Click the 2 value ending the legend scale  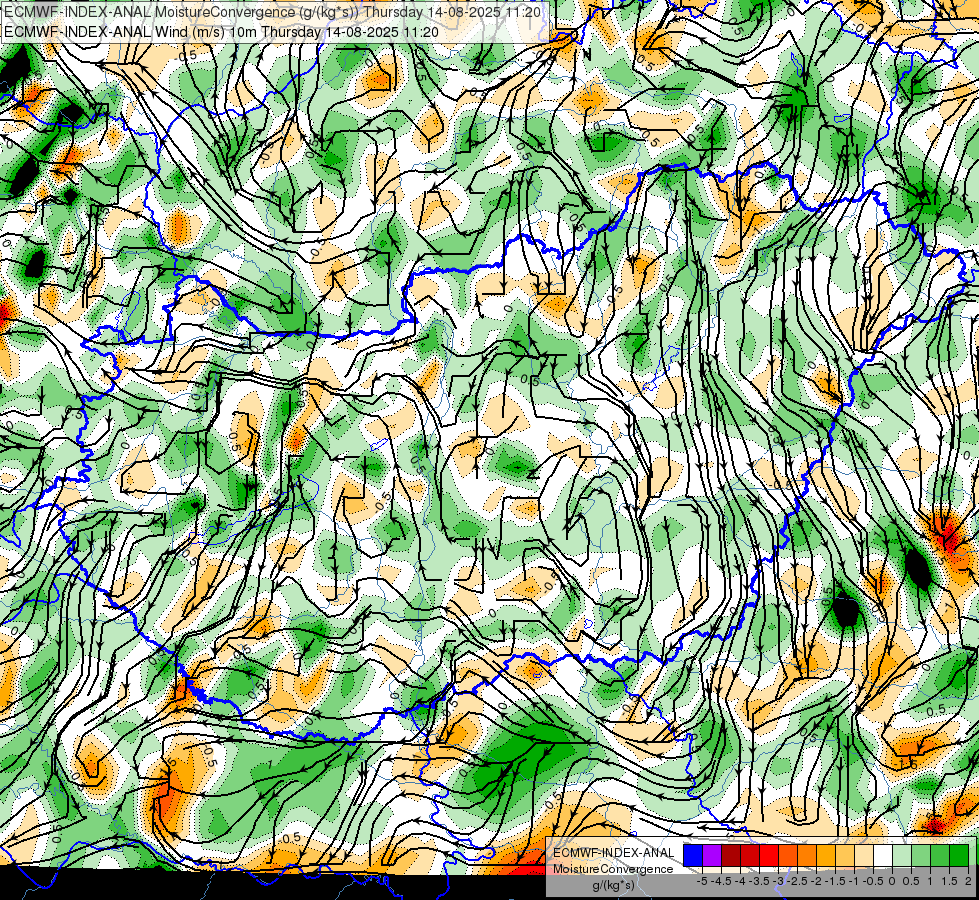coord(968,881)
